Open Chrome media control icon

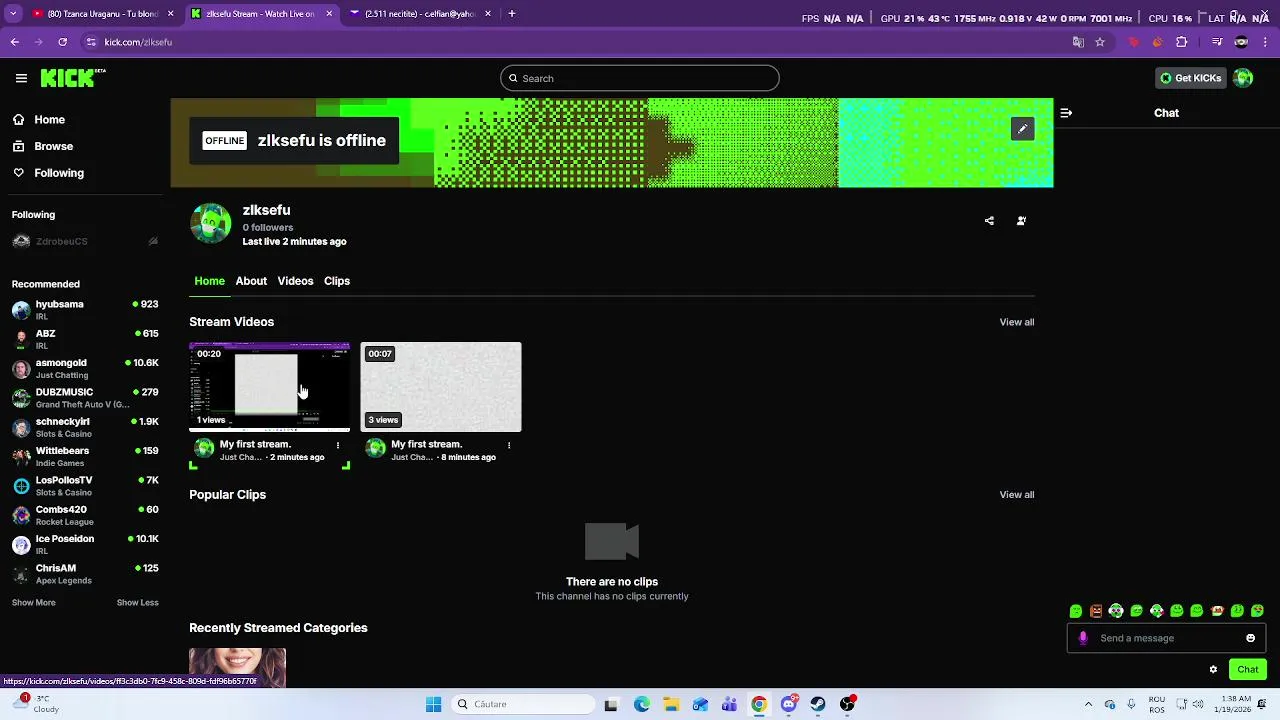tap(1217, 42)
